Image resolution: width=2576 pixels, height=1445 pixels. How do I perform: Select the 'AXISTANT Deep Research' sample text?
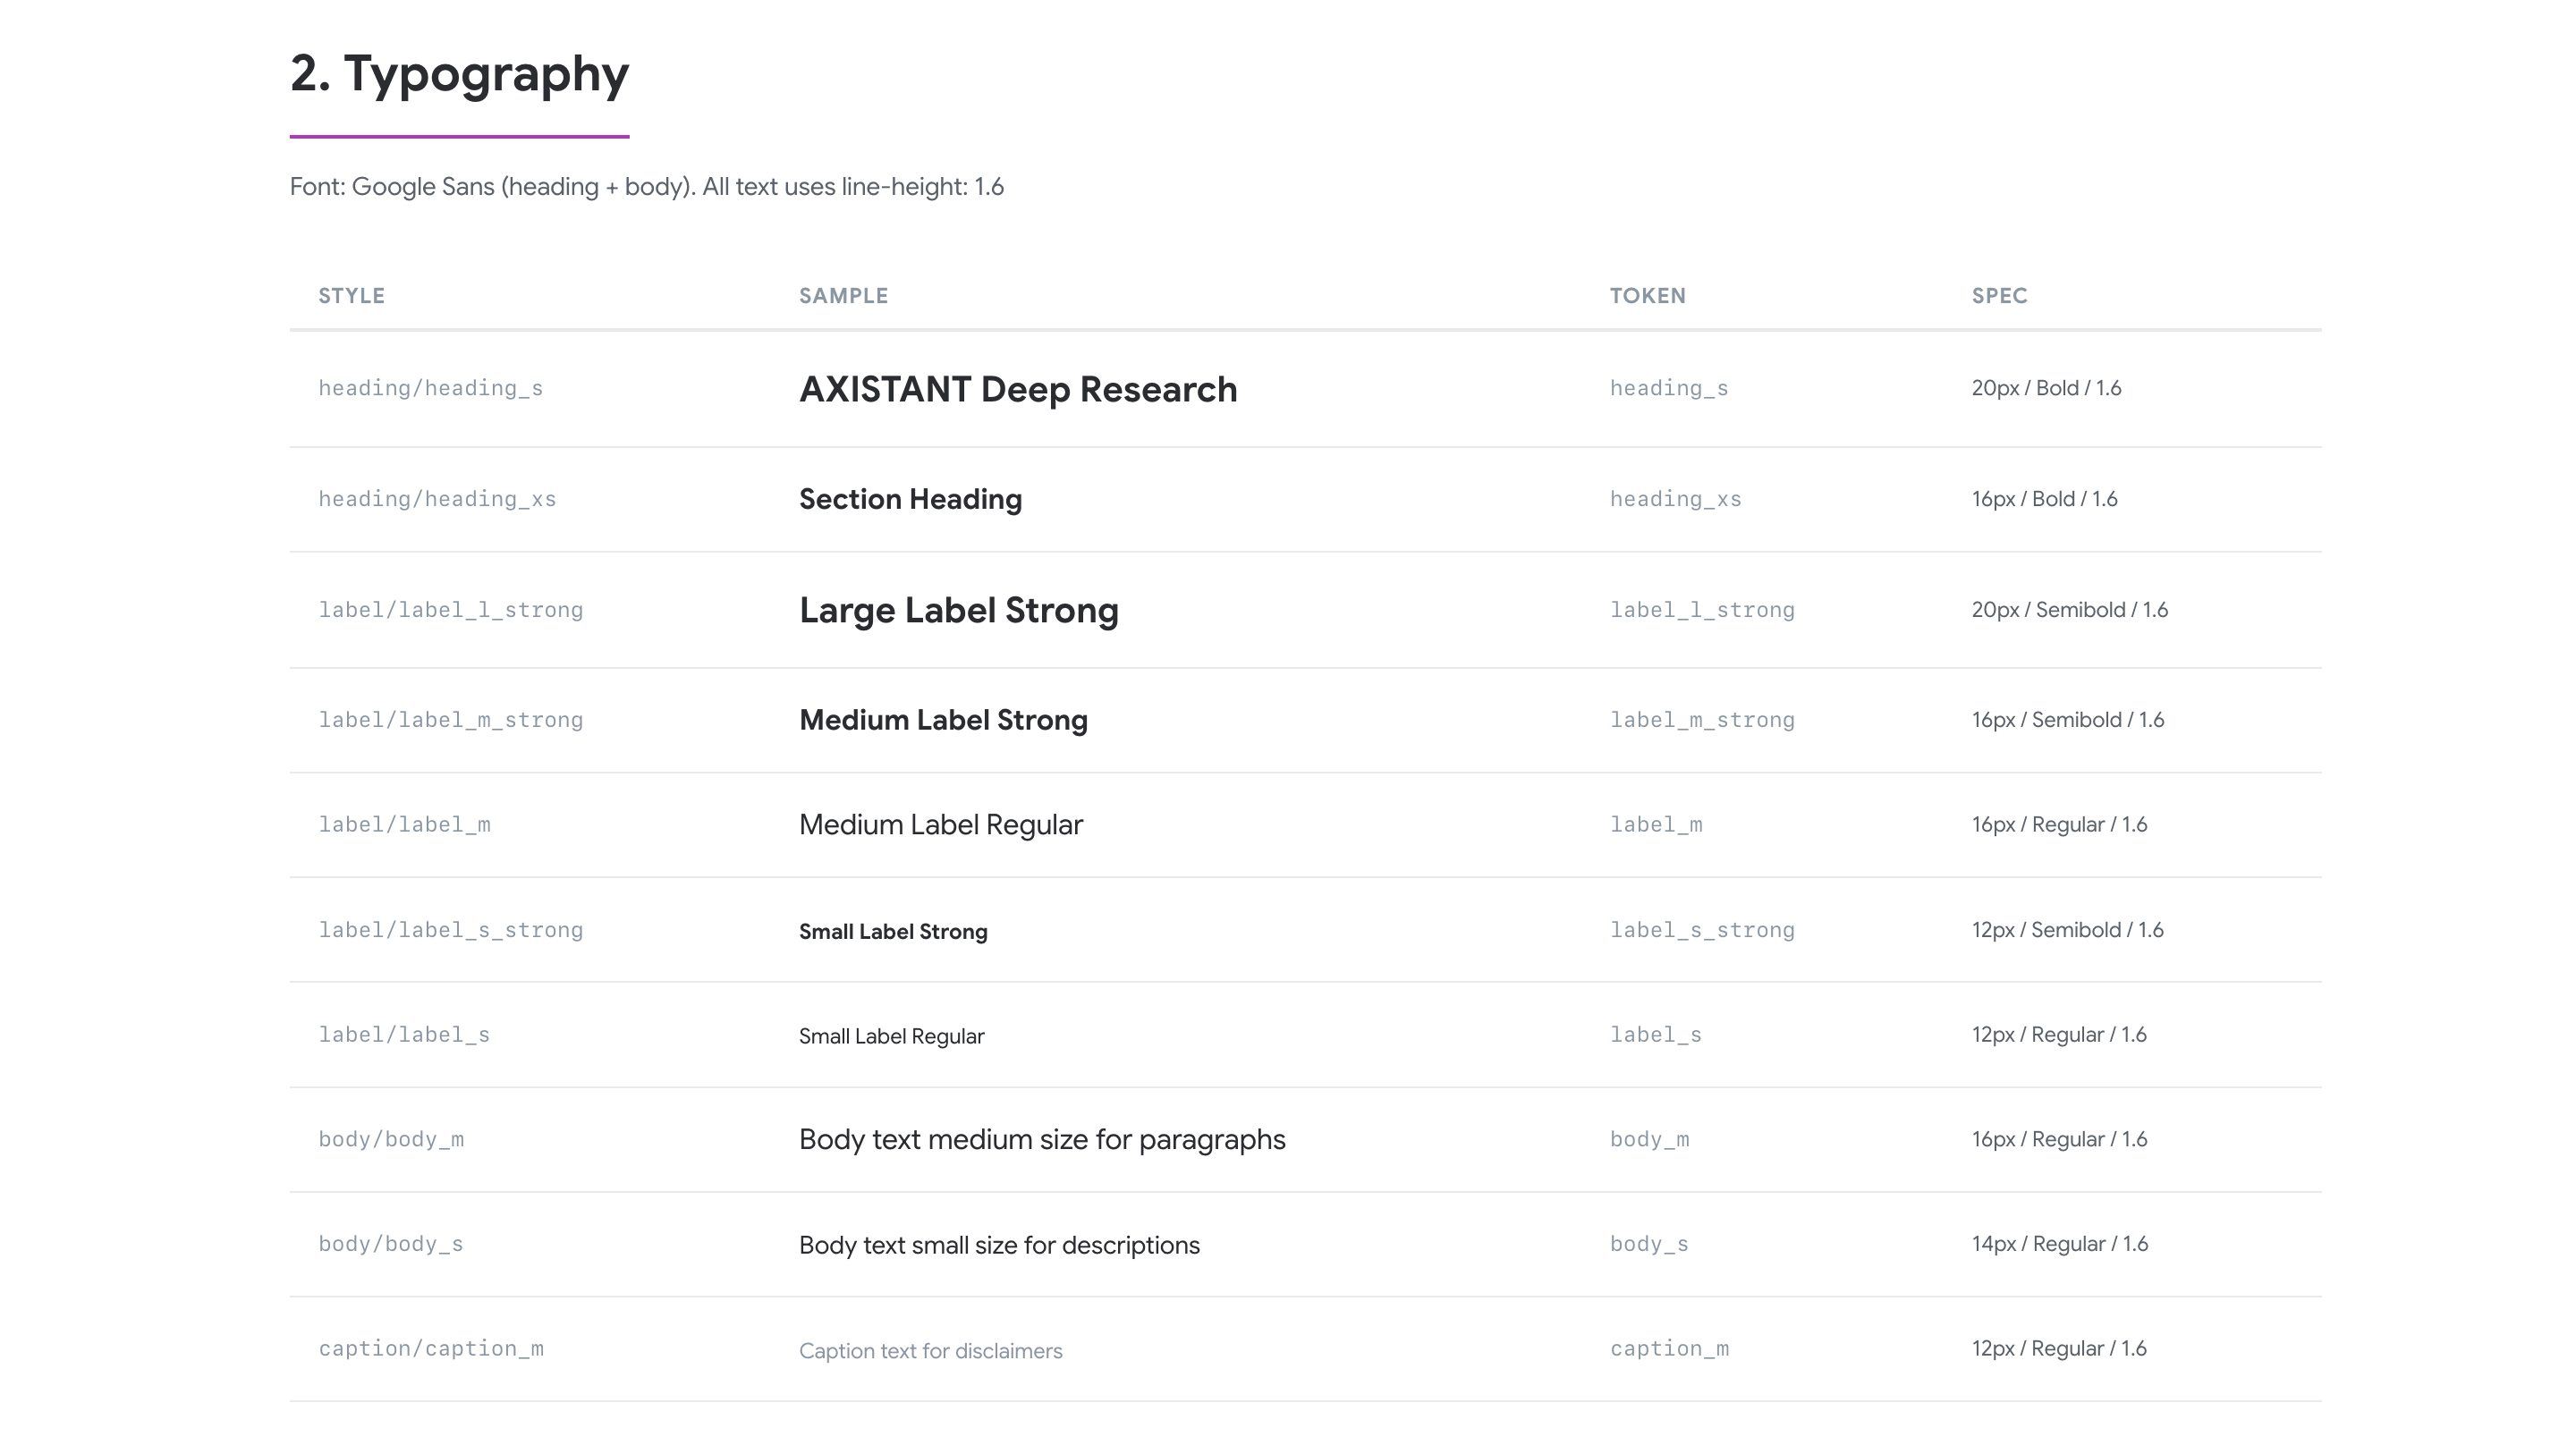coord(1017,390)
